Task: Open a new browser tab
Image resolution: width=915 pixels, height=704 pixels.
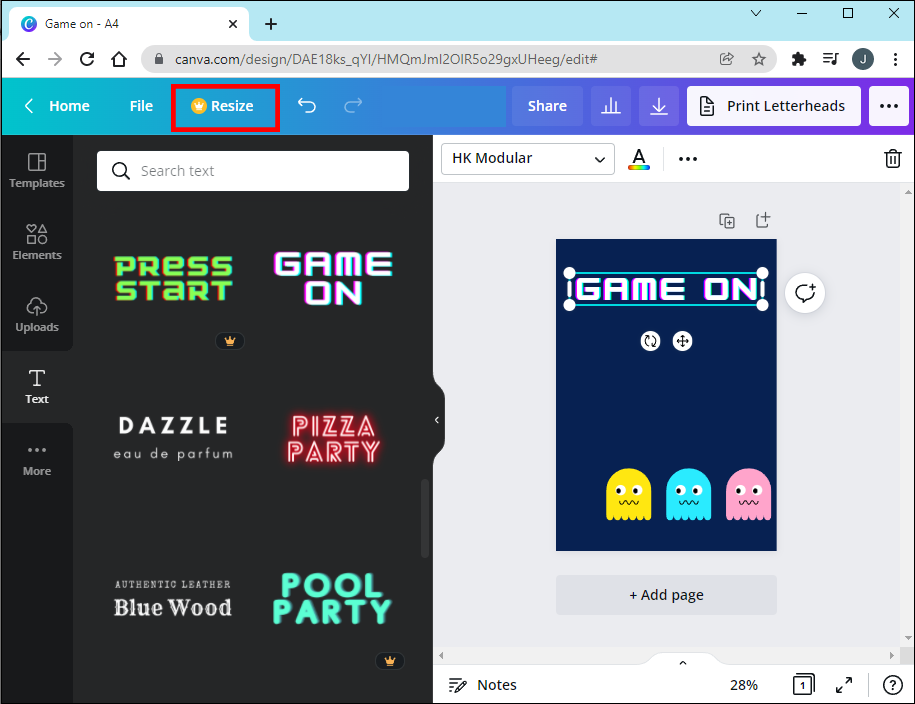Action: coord(271,24)
